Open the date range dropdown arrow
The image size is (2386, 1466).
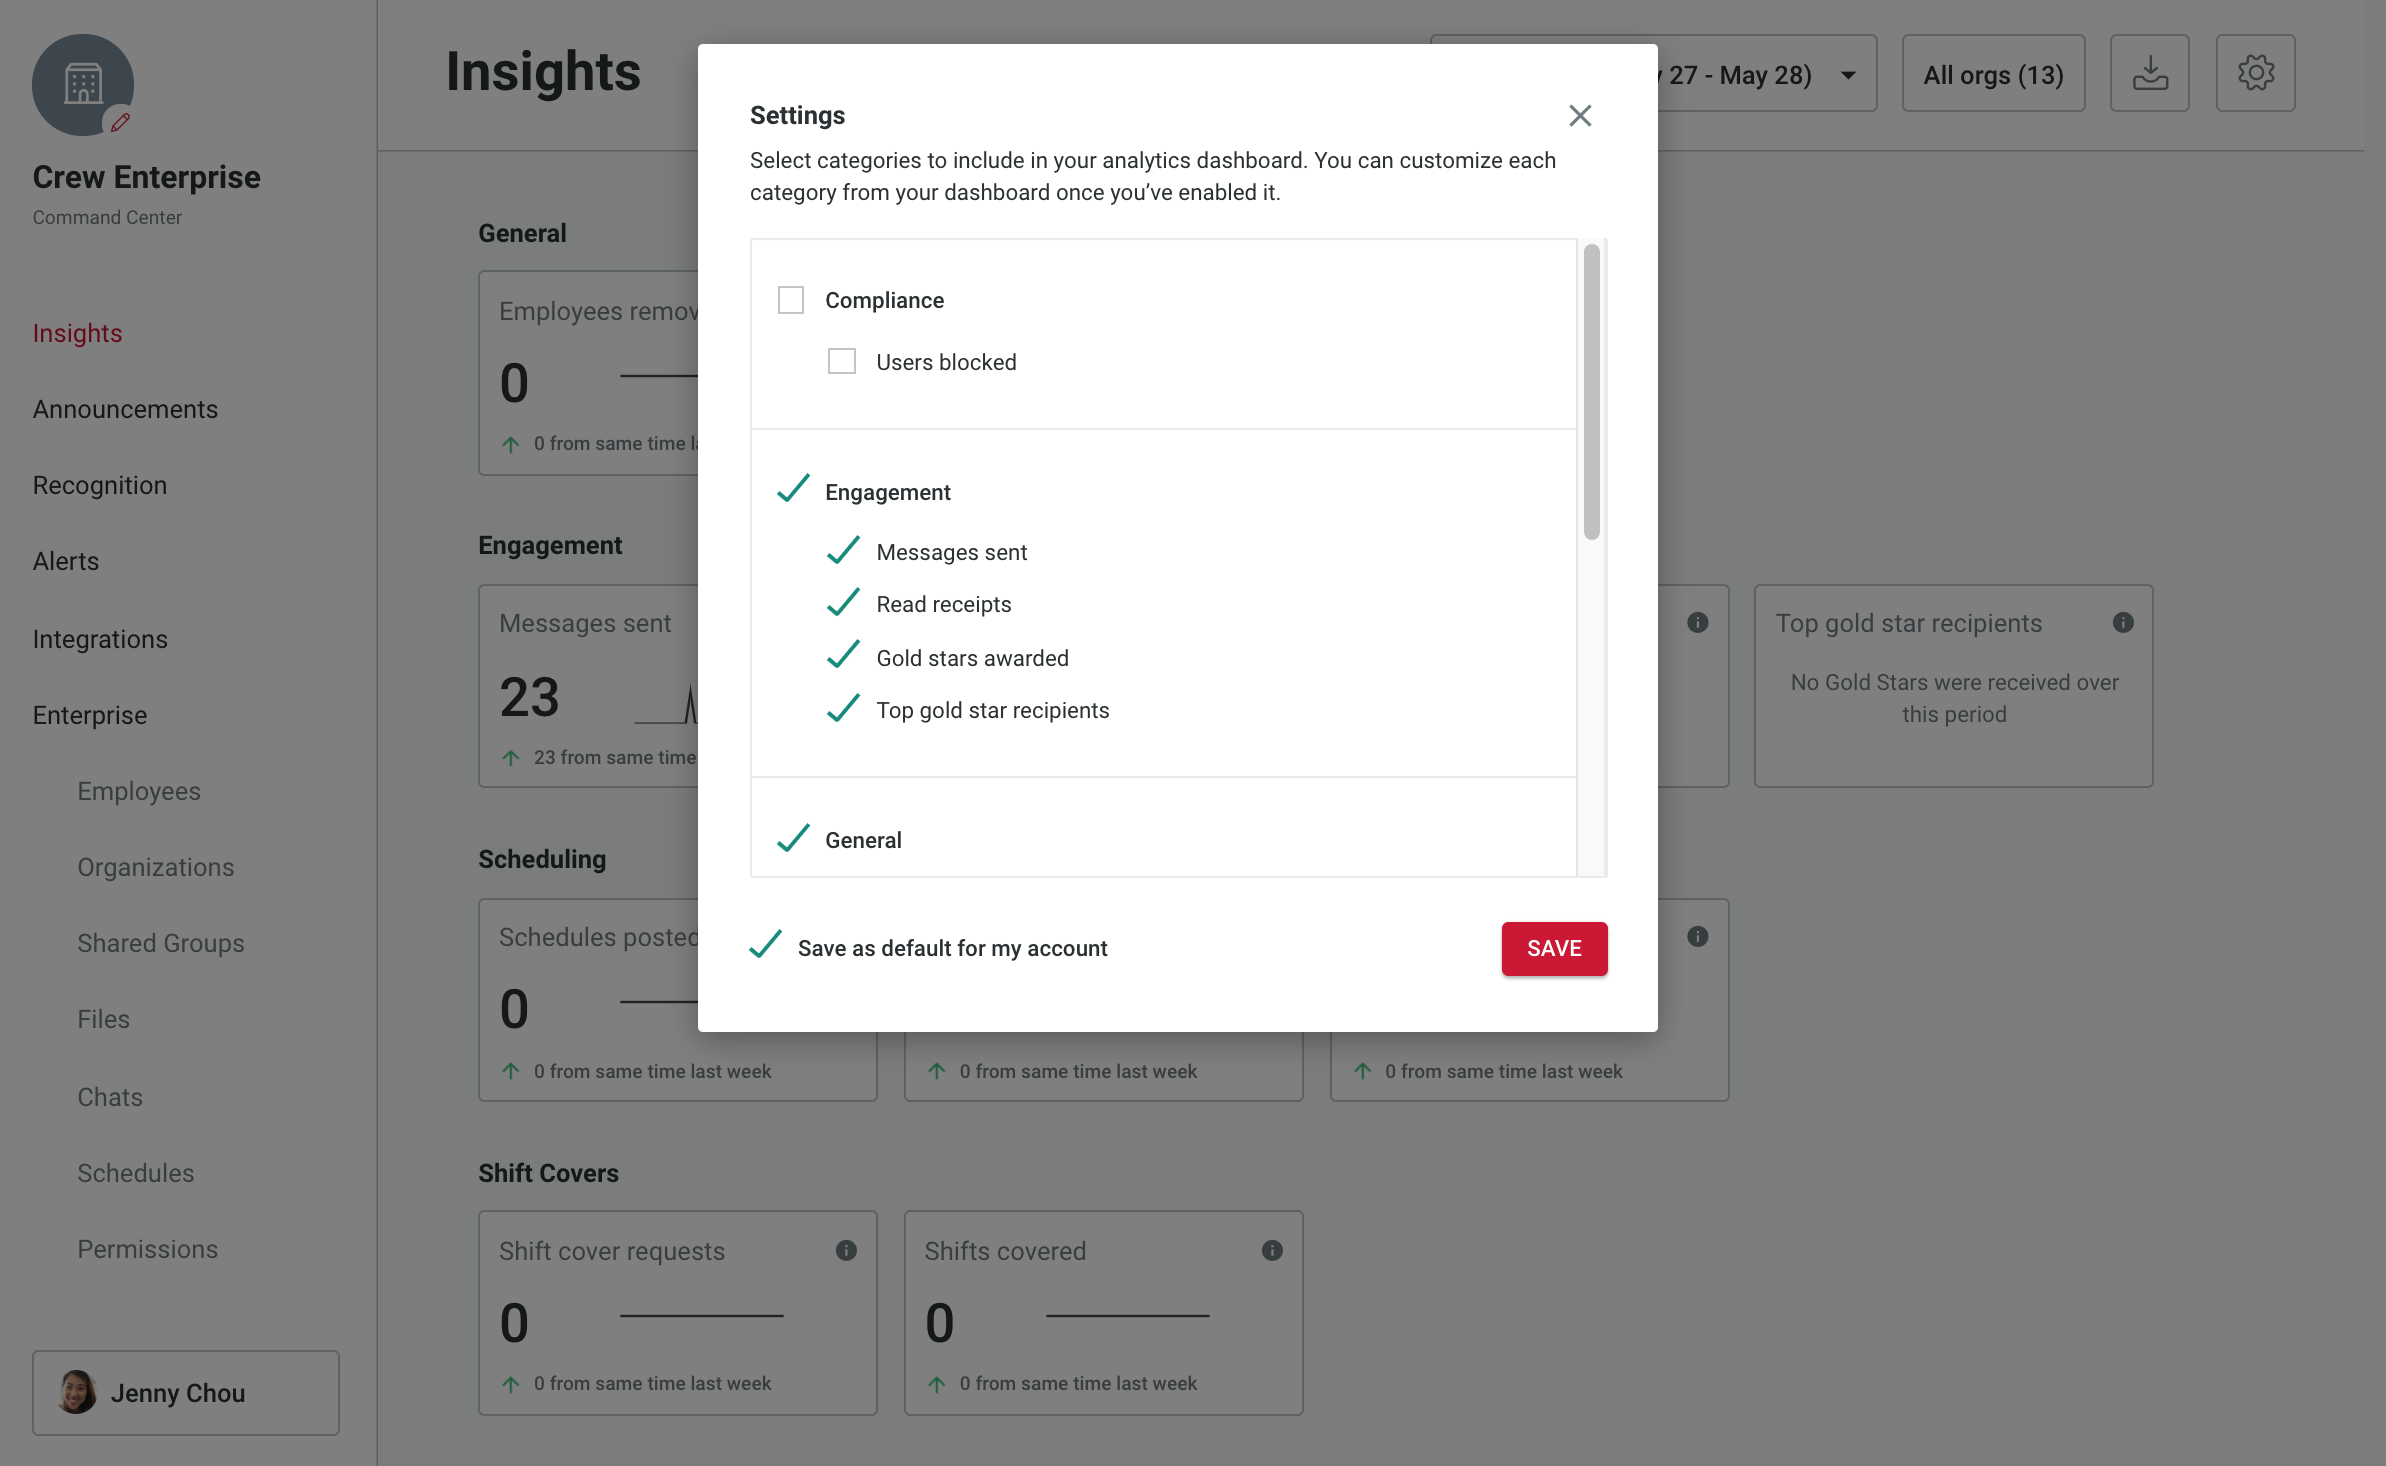pyautogui.click(x=1849, y=75)
